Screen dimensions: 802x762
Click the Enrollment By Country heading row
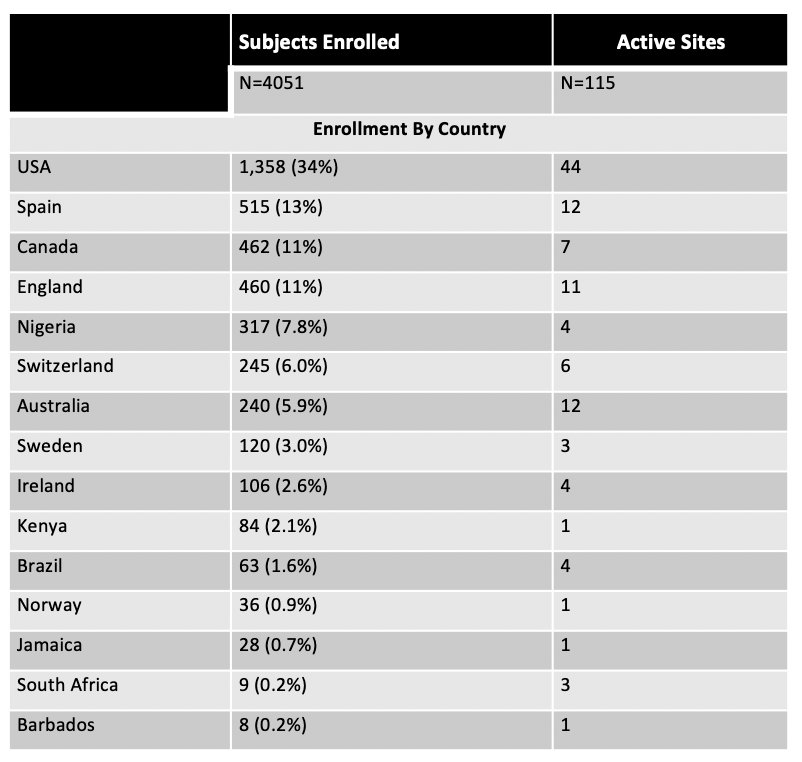pos(398,134)
